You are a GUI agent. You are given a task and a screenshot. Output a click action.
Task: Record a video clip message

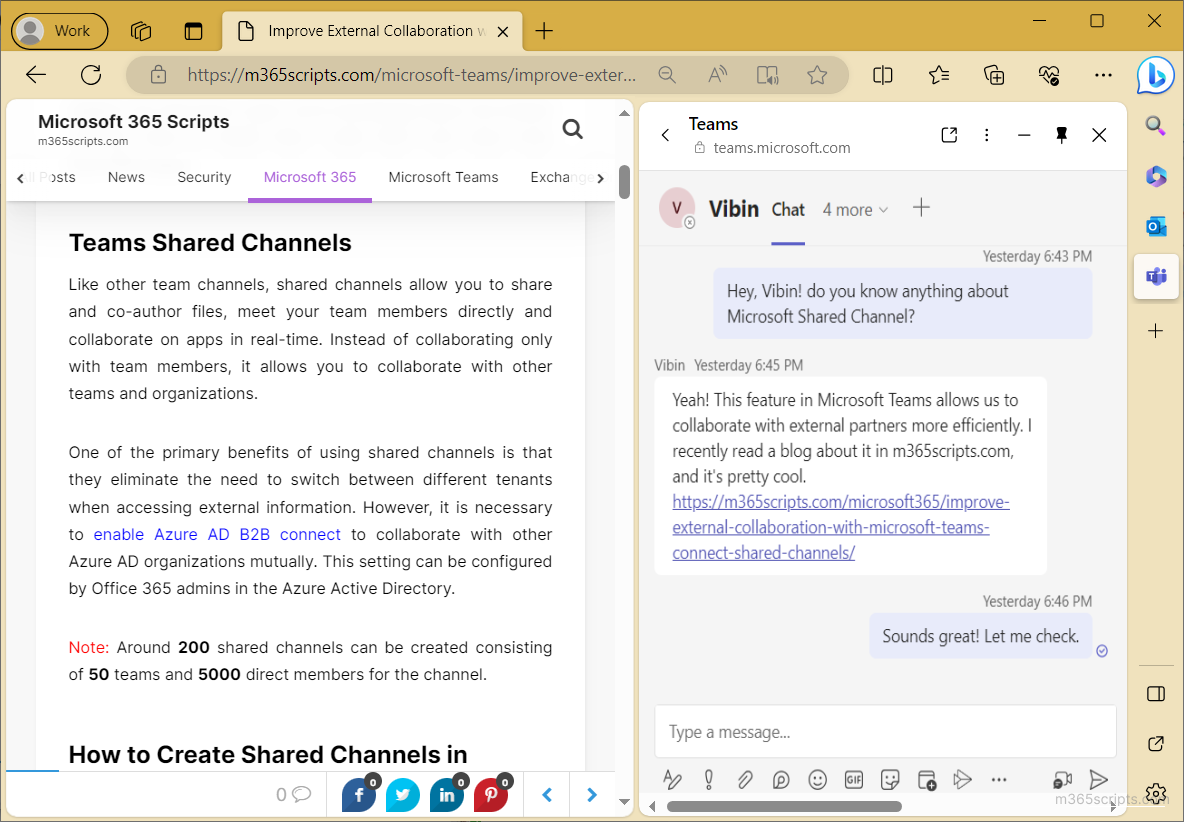point(1062,780)
